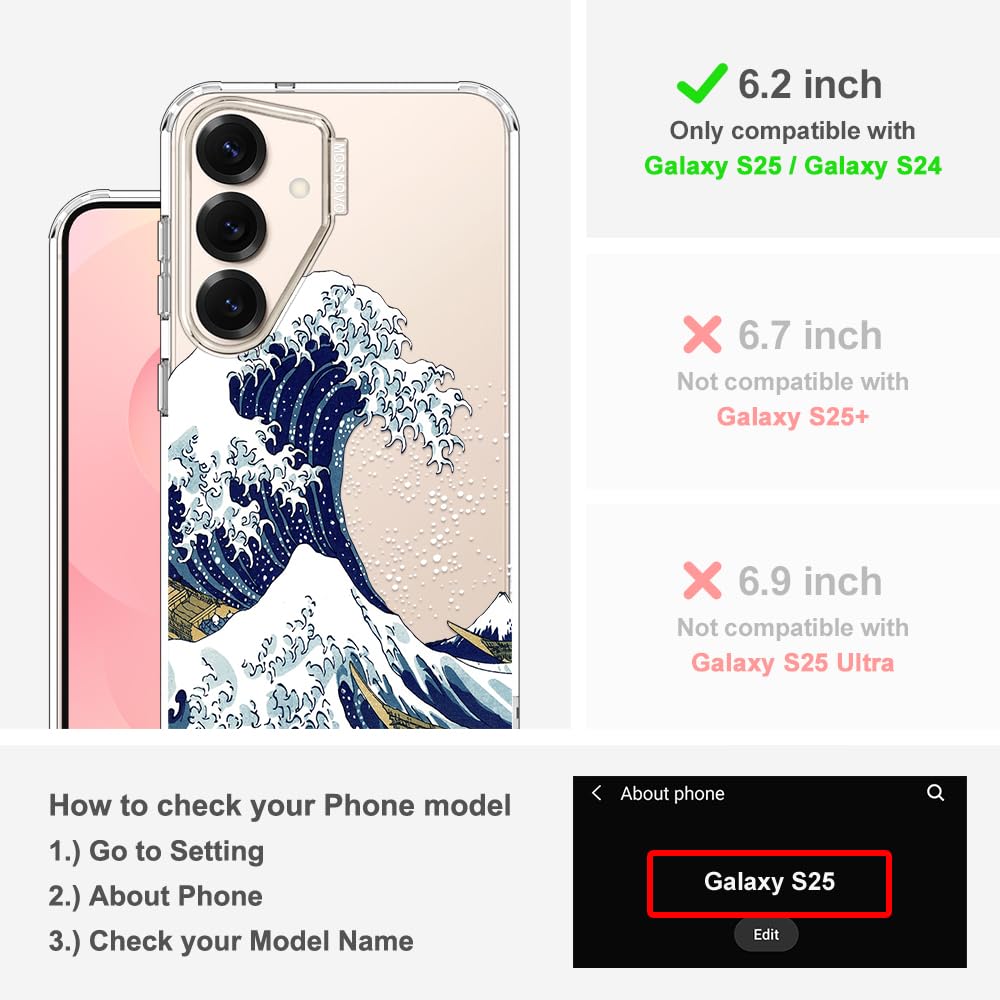Click the green checkmark beside 6.2 inch

tap(702, 84)
